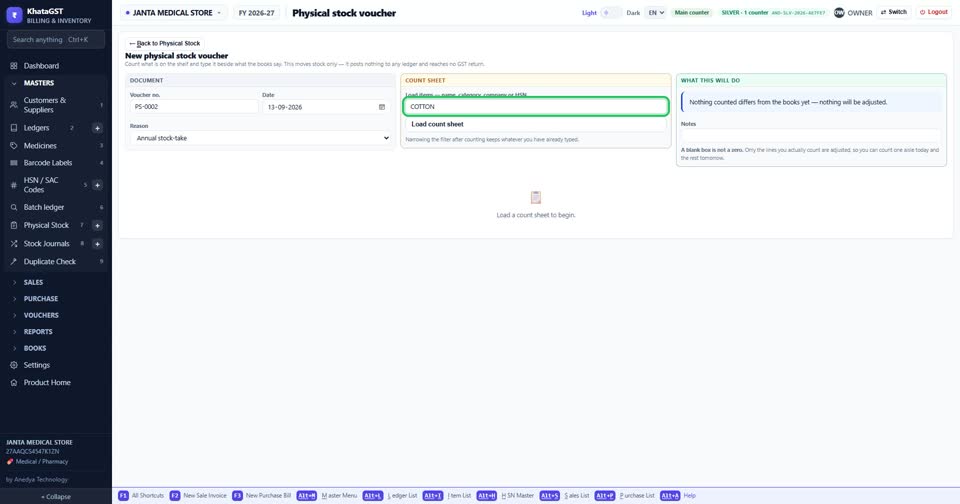Open Duplicate Check menu item

[x=56, y=261]
